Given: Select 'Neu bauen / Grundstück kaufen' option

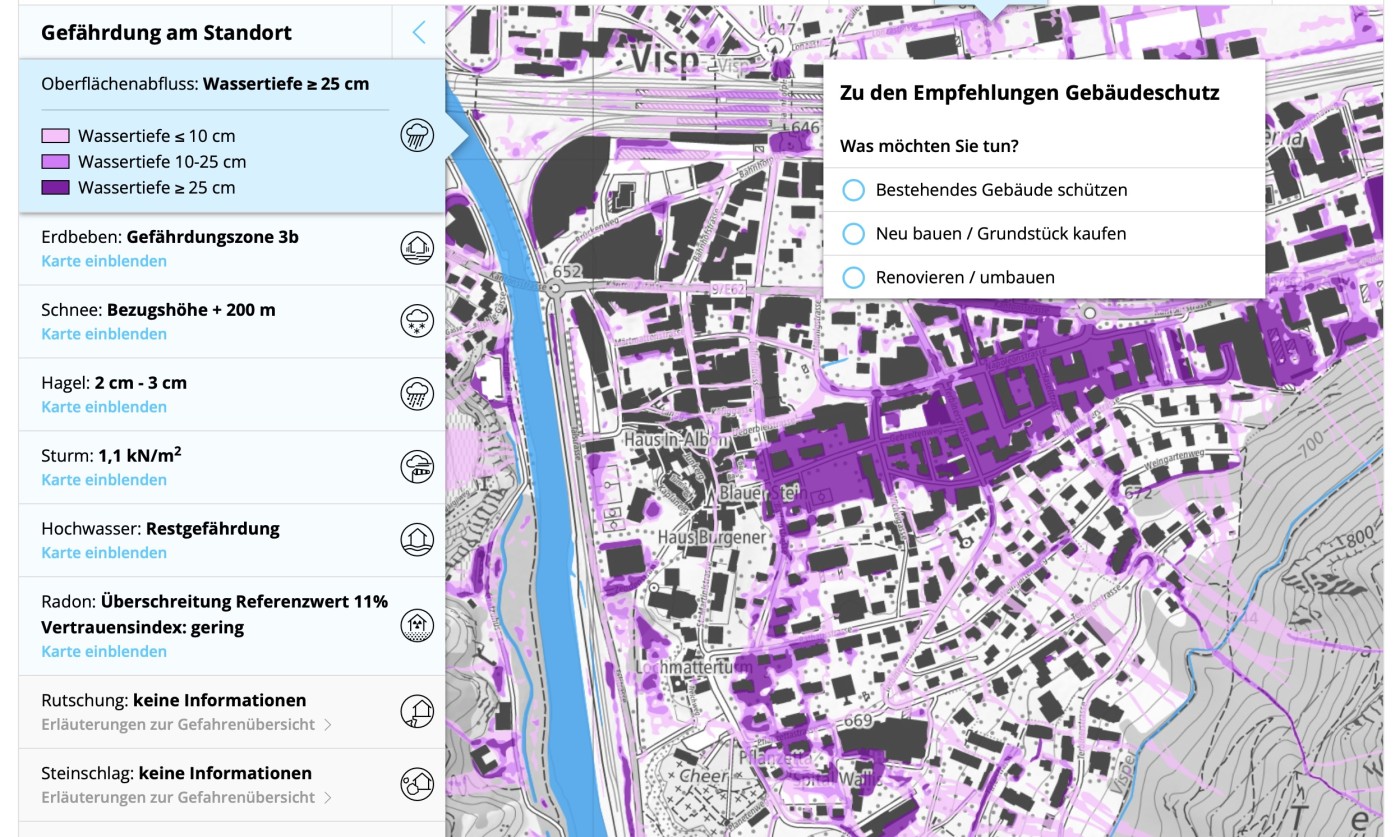Looking at the screenshot, I should (x=853, y=234).
